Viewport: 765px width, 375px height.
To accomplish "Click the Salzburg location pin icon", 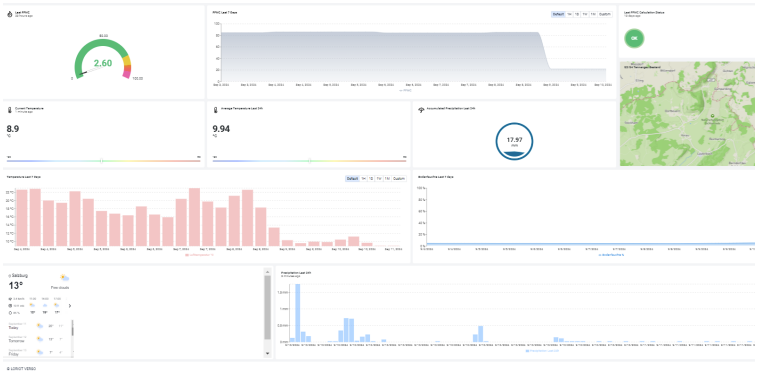I will click(x=10, y=276).
